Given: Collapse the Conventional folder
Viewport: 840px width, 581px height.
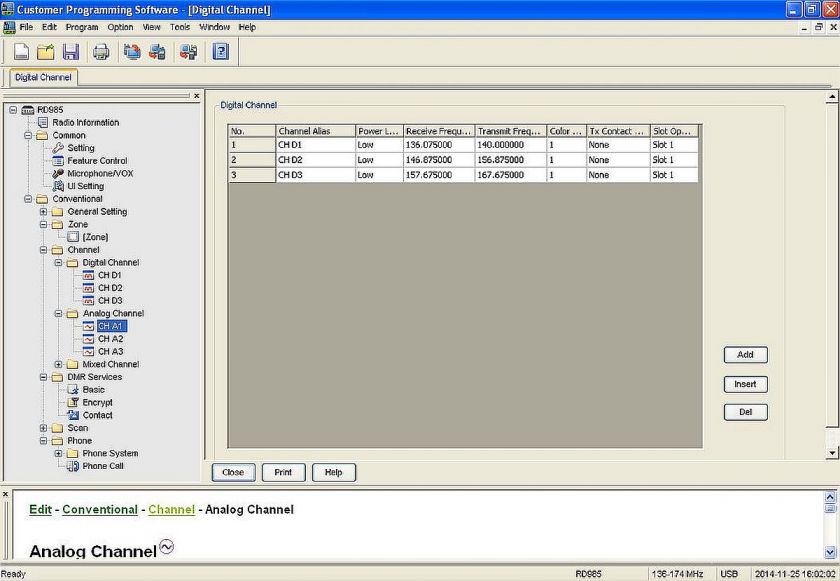Looking at the screenshot, I should (28, 199).
